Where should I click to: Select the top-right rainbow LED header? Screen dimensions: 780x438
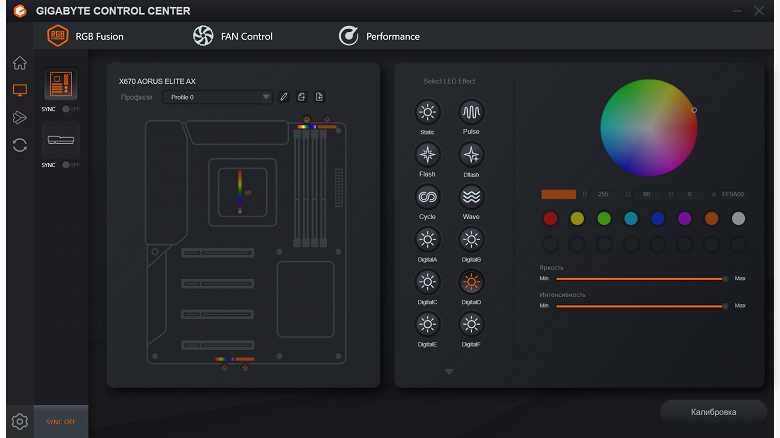click(x=306, y=127)
